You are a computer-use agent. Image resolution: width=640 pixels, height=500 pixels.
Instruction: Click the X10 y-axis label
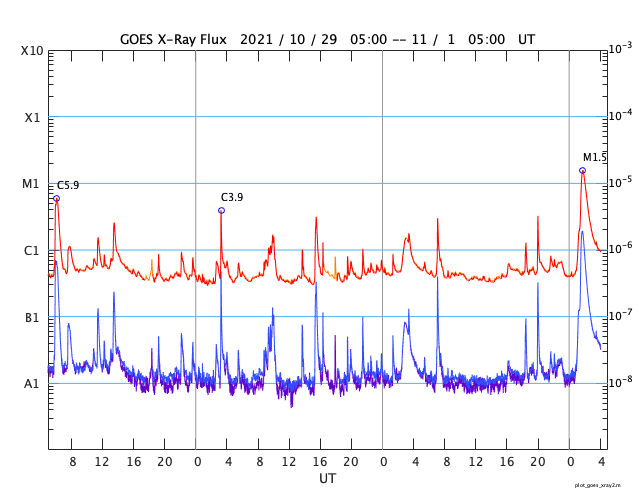pos(32,51)
